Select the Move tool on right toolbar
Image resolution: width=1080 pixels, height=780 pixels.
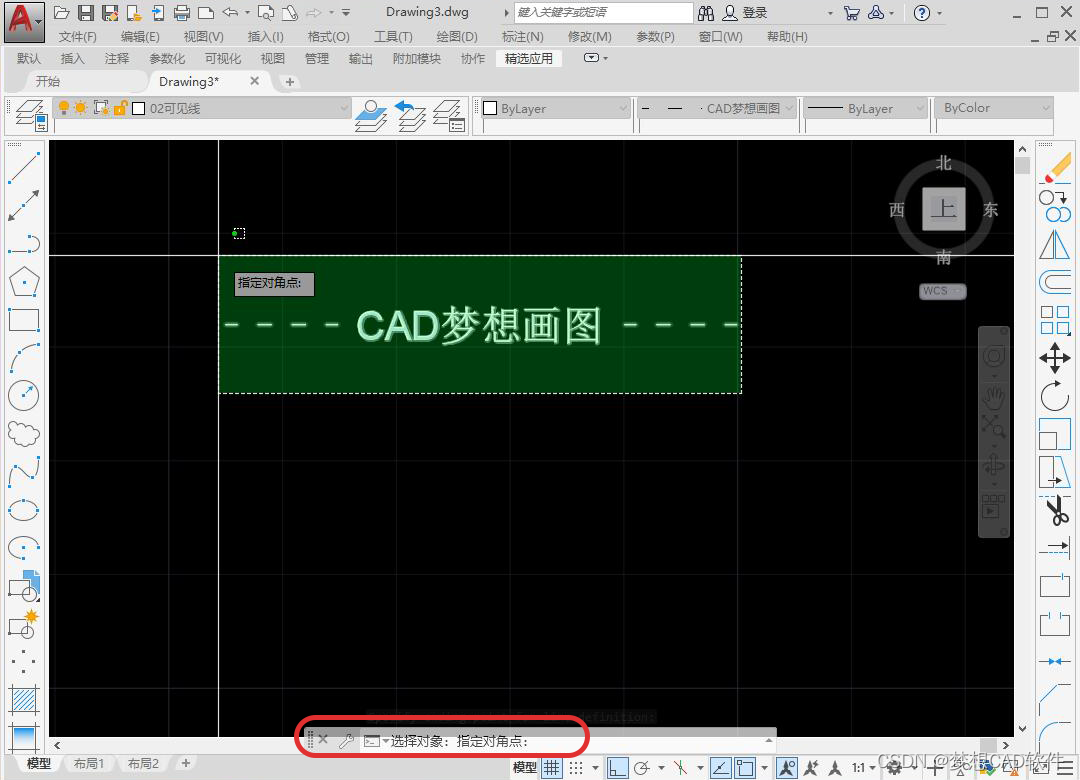[x=1055, y=357]
